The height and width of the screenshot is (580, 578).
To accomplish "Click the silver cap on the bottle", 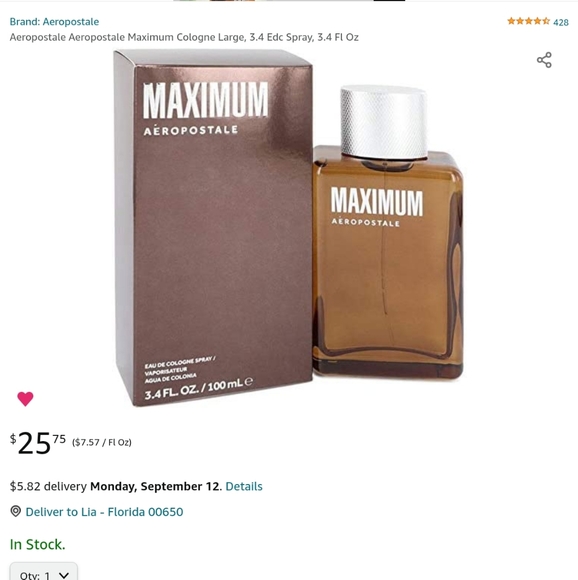I will [384, 121].
